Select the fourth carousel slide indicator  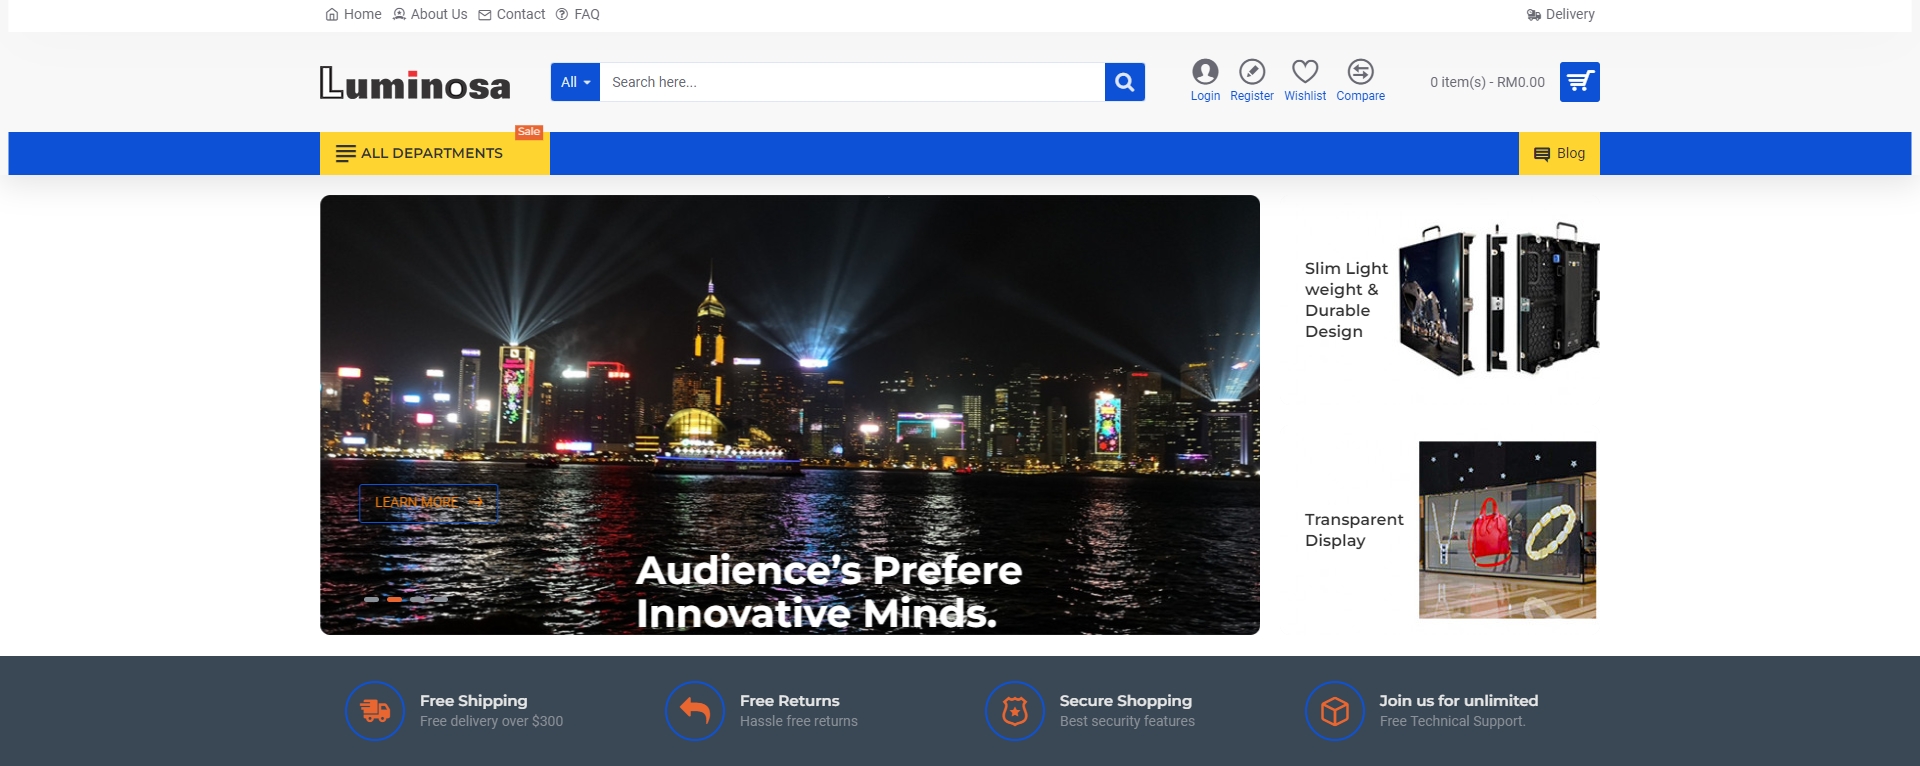point(441,599)
